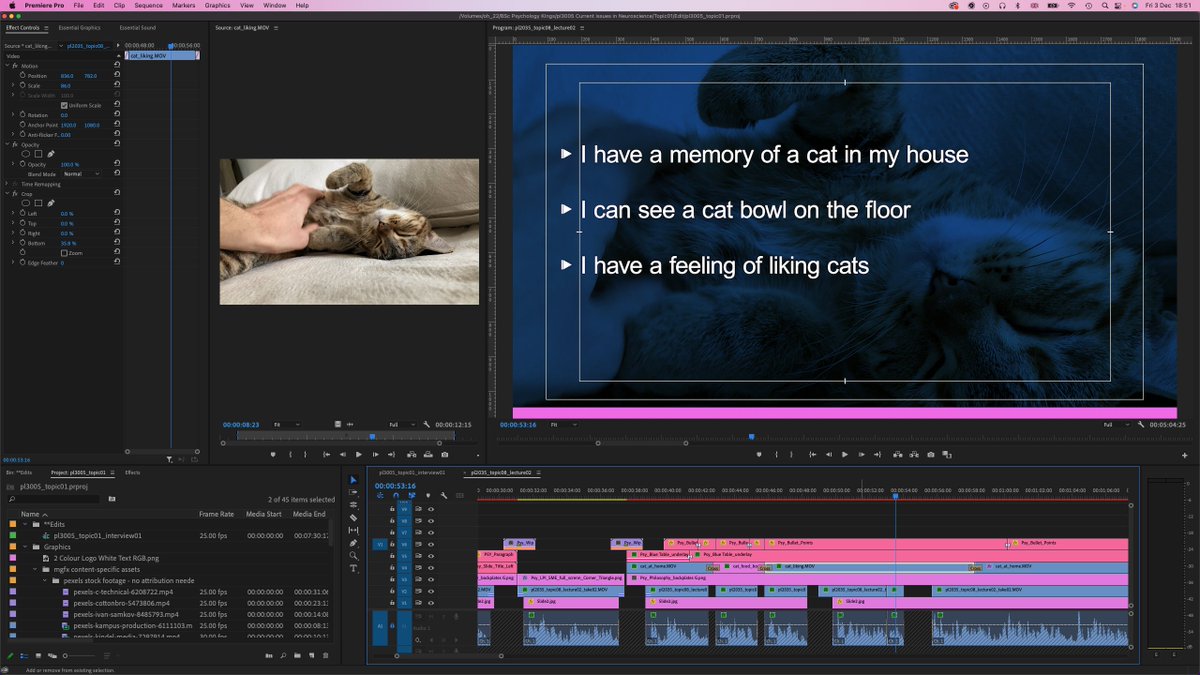Play the Source monitor clip
Viewport: 1200px width, 675px height.
coord(359,454)
